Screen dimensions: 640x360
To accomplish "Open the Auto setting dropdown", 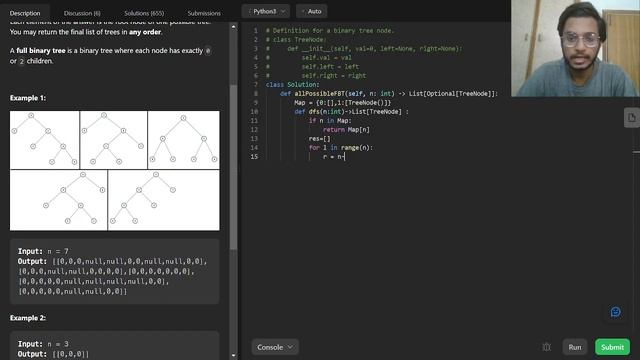I will tap(312, 11).
